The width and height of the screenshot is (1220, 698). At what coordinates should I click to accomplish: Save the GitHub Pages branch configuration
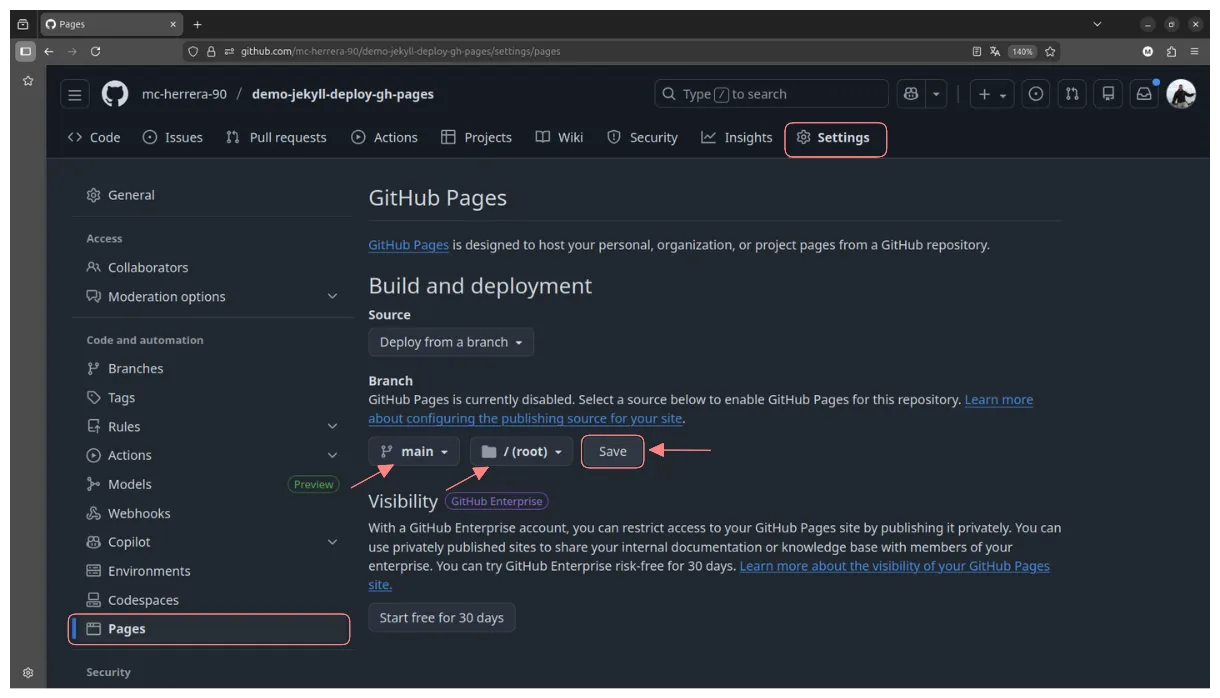click(611, 451)
